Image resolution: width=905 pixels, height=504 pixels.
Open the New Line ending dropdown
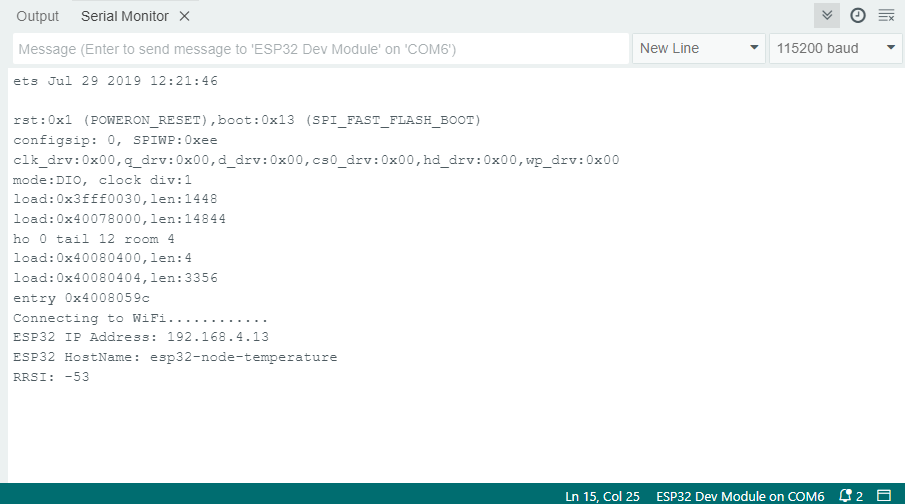(698, 49)
